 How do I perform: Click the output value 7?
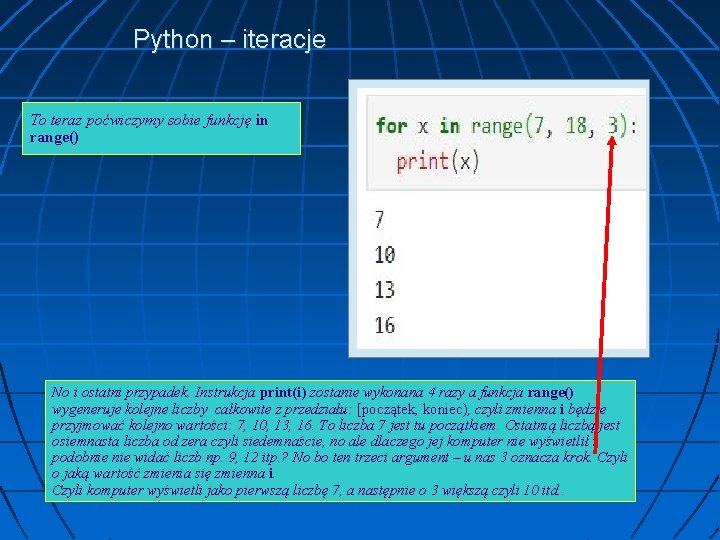point(379,219)
